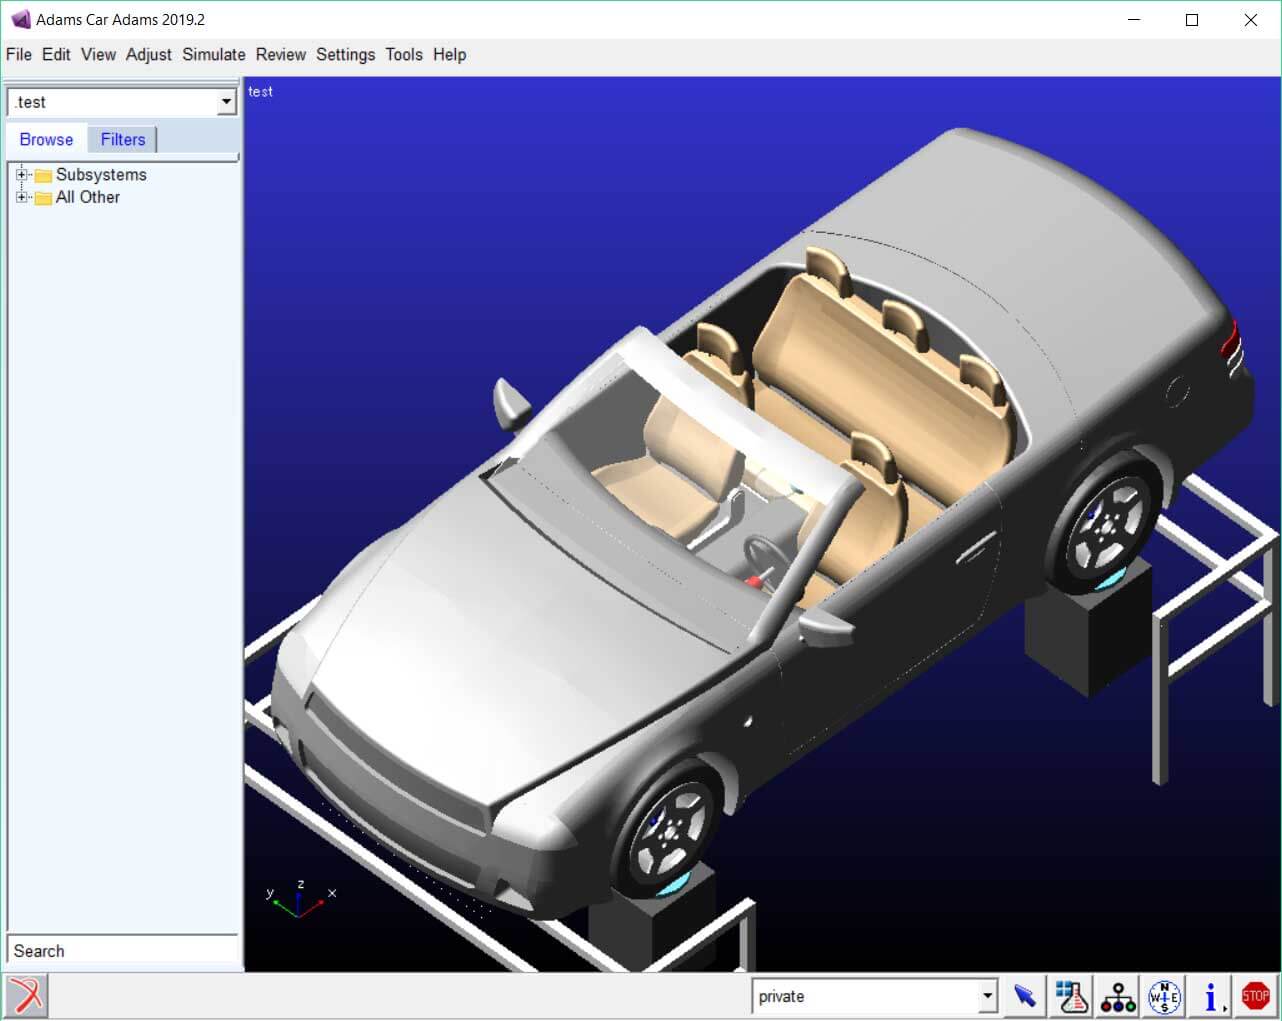Select the All Other tree item

88,197
